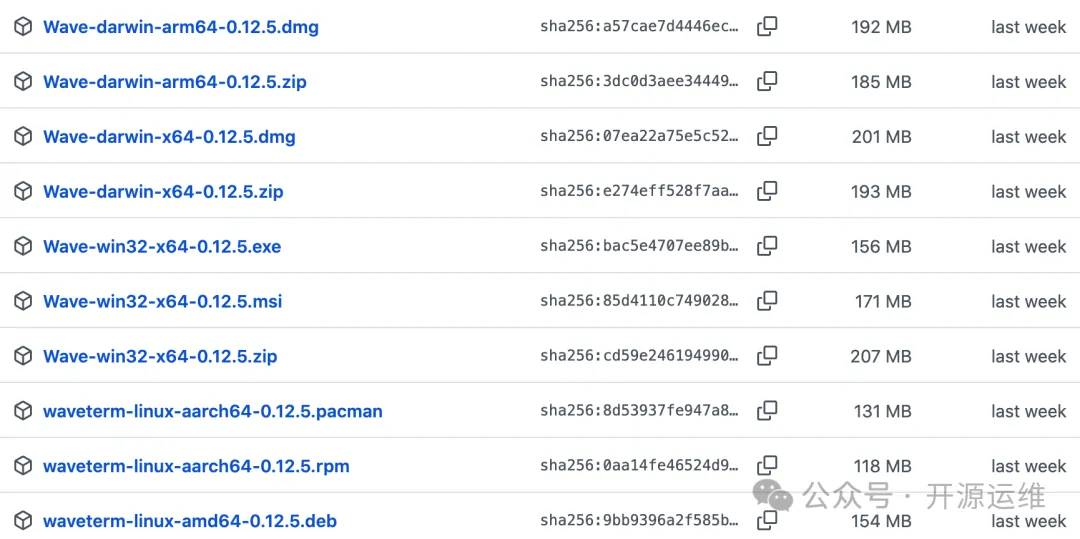
Task: Download waveterm-linux-aarch64-0.12.5.rpm
Action: pyautogui.click(x=196, y=466)
